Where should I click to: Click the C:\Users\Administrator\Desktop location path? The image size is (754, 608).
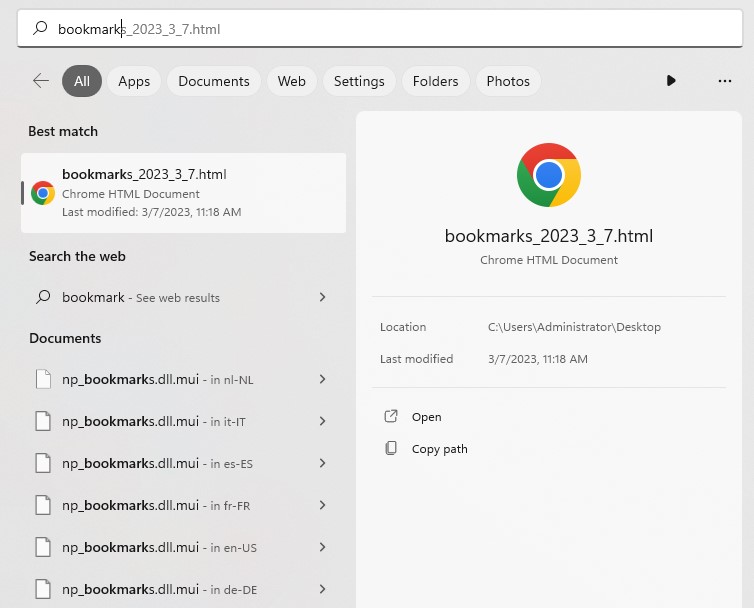(x=574, y=327)
